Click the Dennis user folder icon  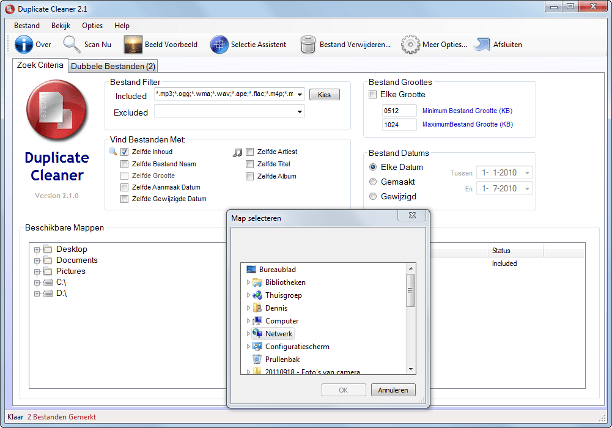pyautogui.click(x=257, y=308)
